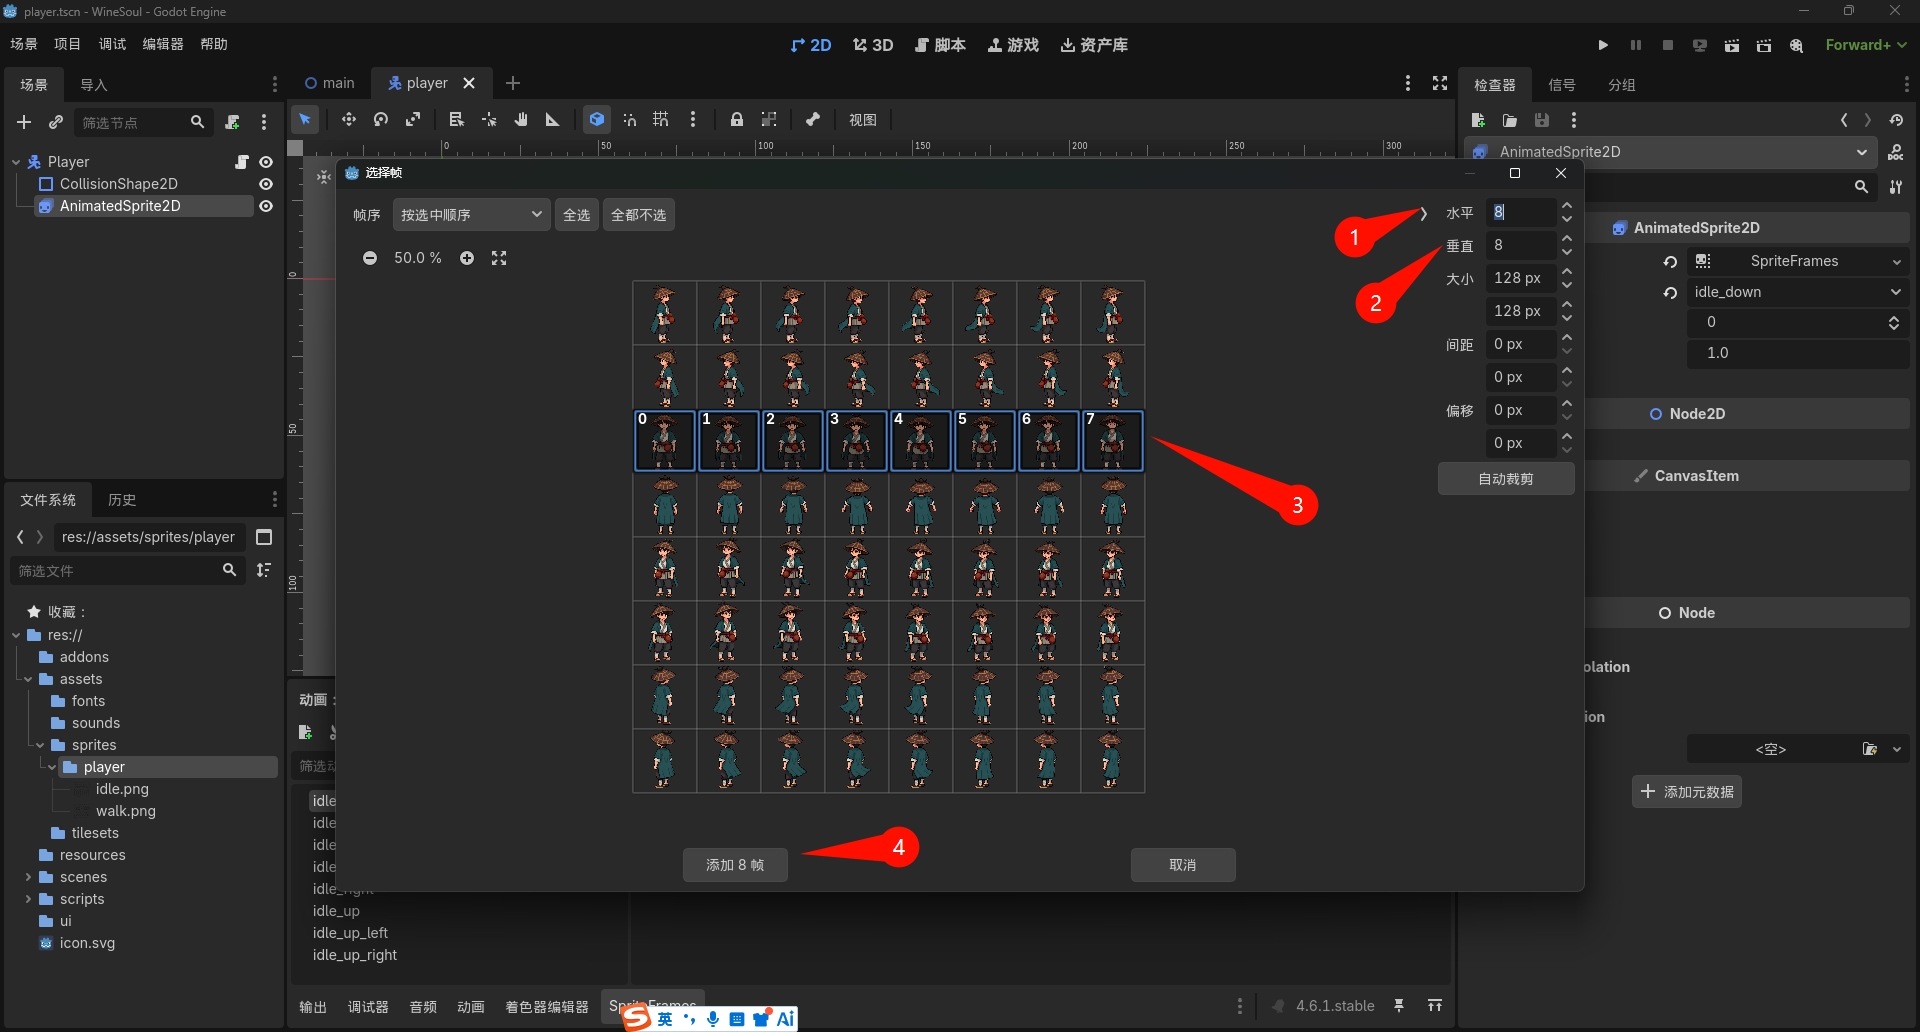Select the idle_up_left animation
Screen dimensions: 1920x1032
[350, 933]
